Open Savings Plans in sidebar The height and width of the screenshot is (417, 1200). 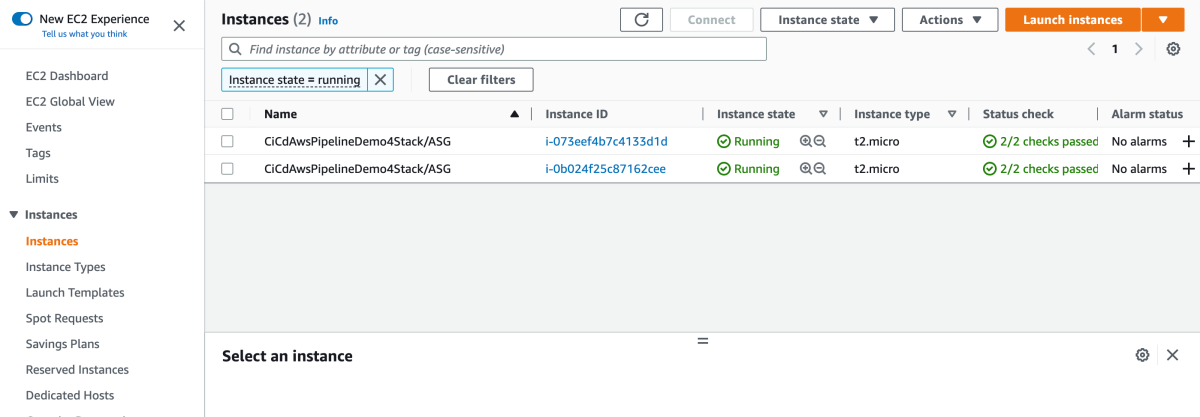click(x=63, y=344)
